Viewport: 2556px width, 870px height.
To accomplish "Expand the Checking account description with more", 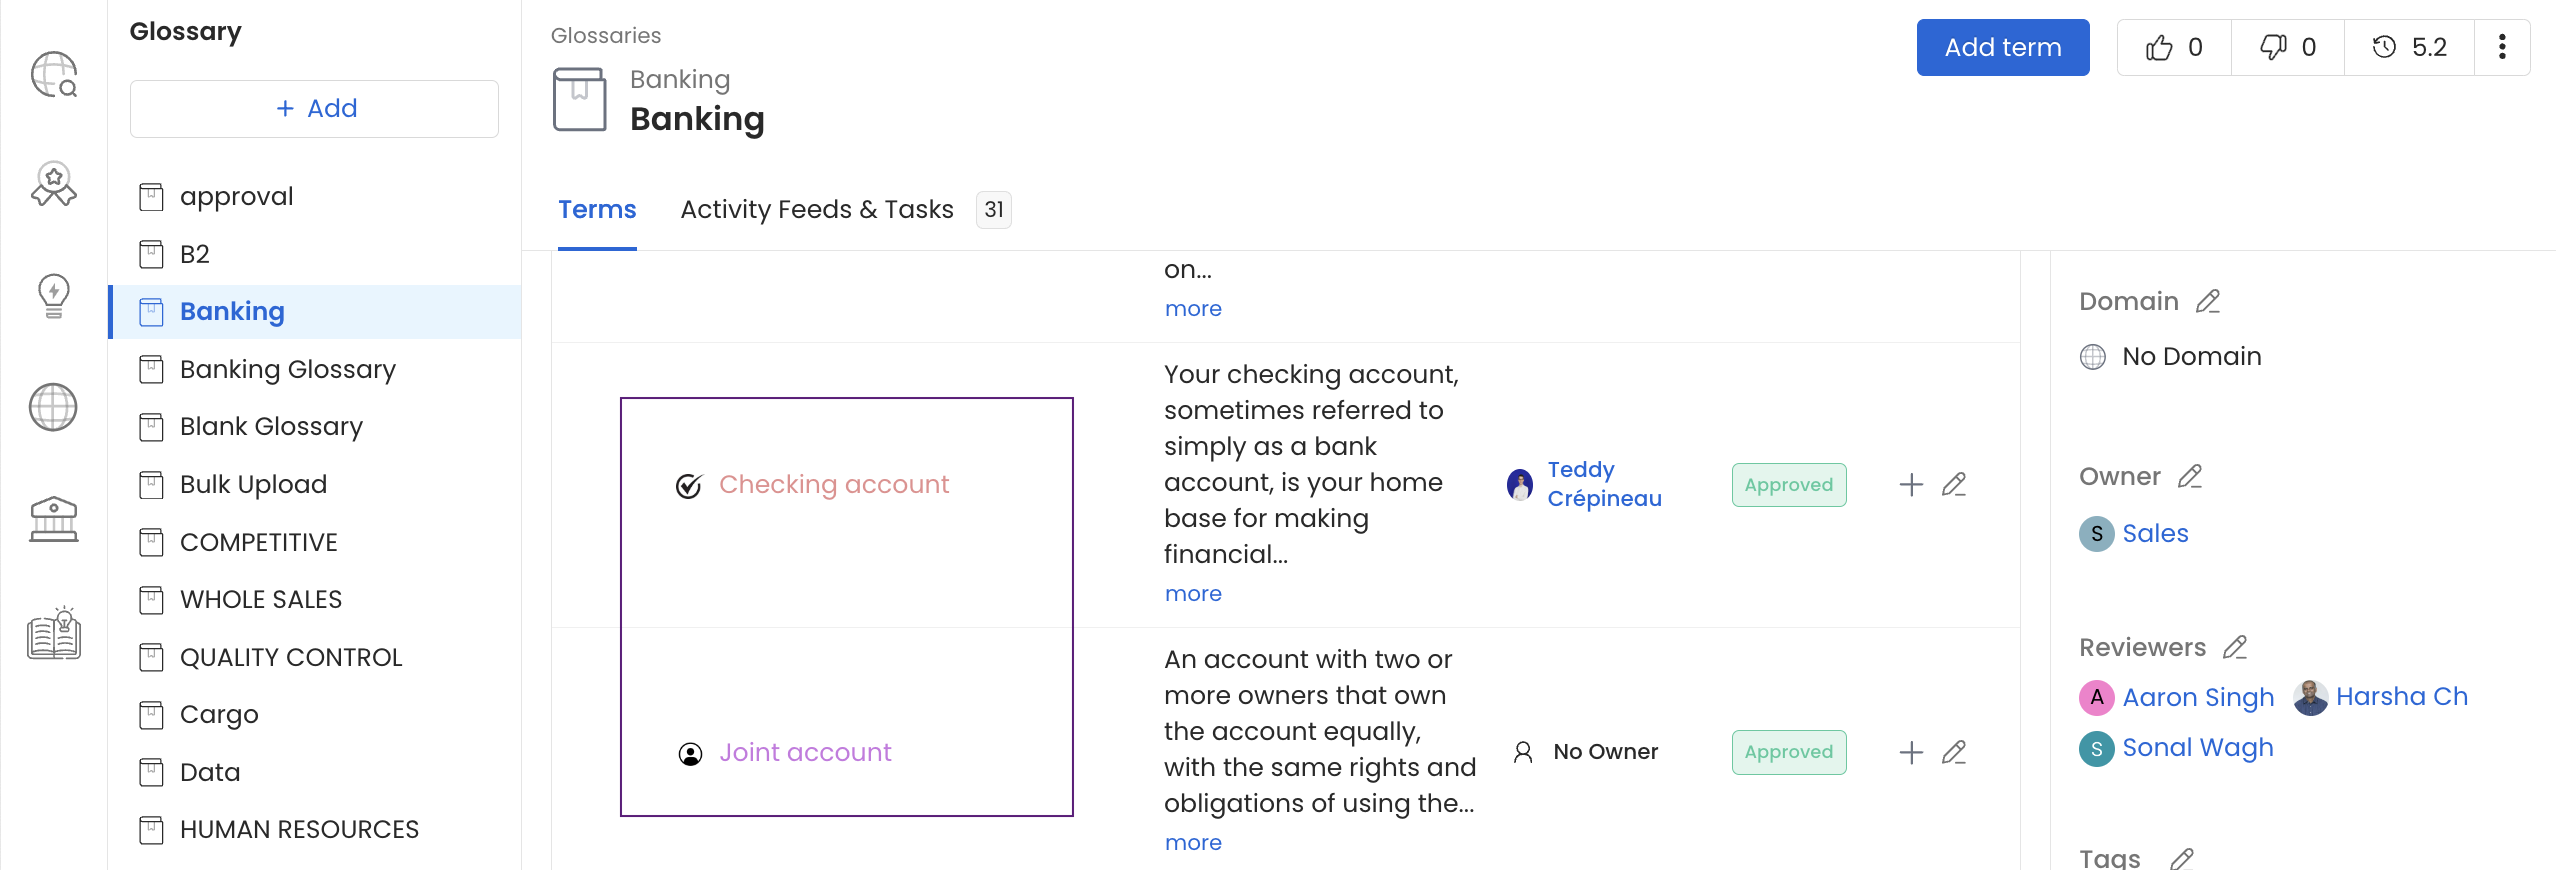I will click(x=1193, y=594).
